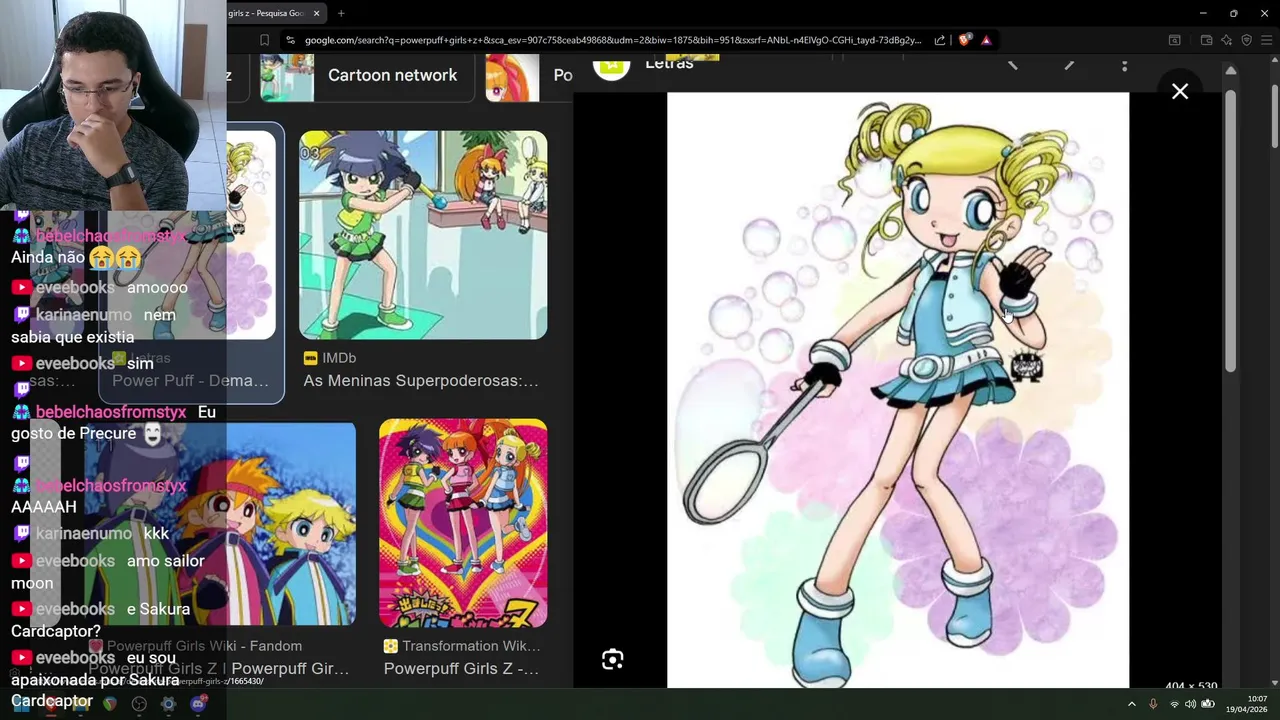Viewport: 1280px width, 720px height.
Task: Click karinaenumo username on kkk message
Action: coord(84,534)
